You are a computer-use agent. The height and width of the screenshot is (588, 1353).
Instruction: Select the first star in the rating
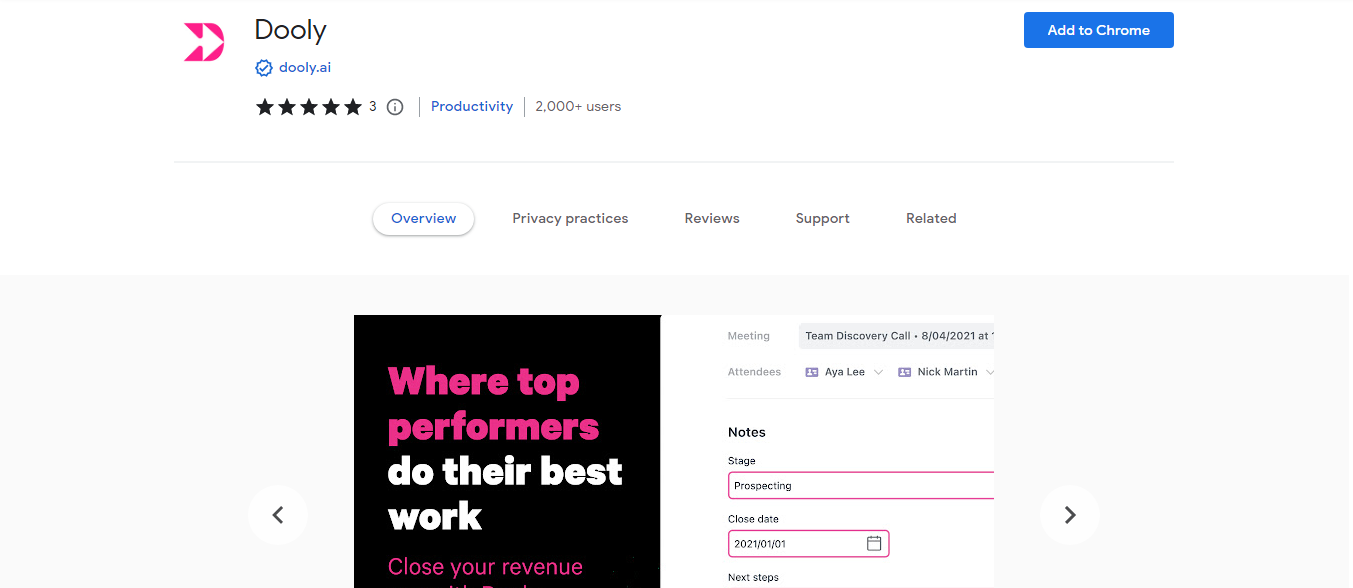tap(265, 106)
